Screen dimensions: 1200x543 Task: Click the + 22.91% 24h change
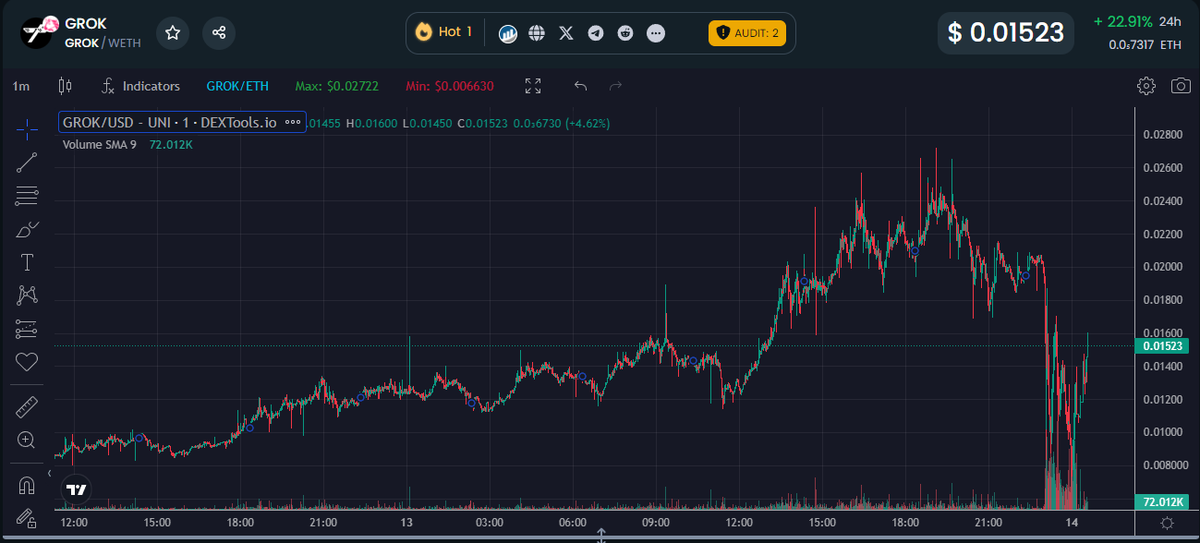pos(1137,21)
